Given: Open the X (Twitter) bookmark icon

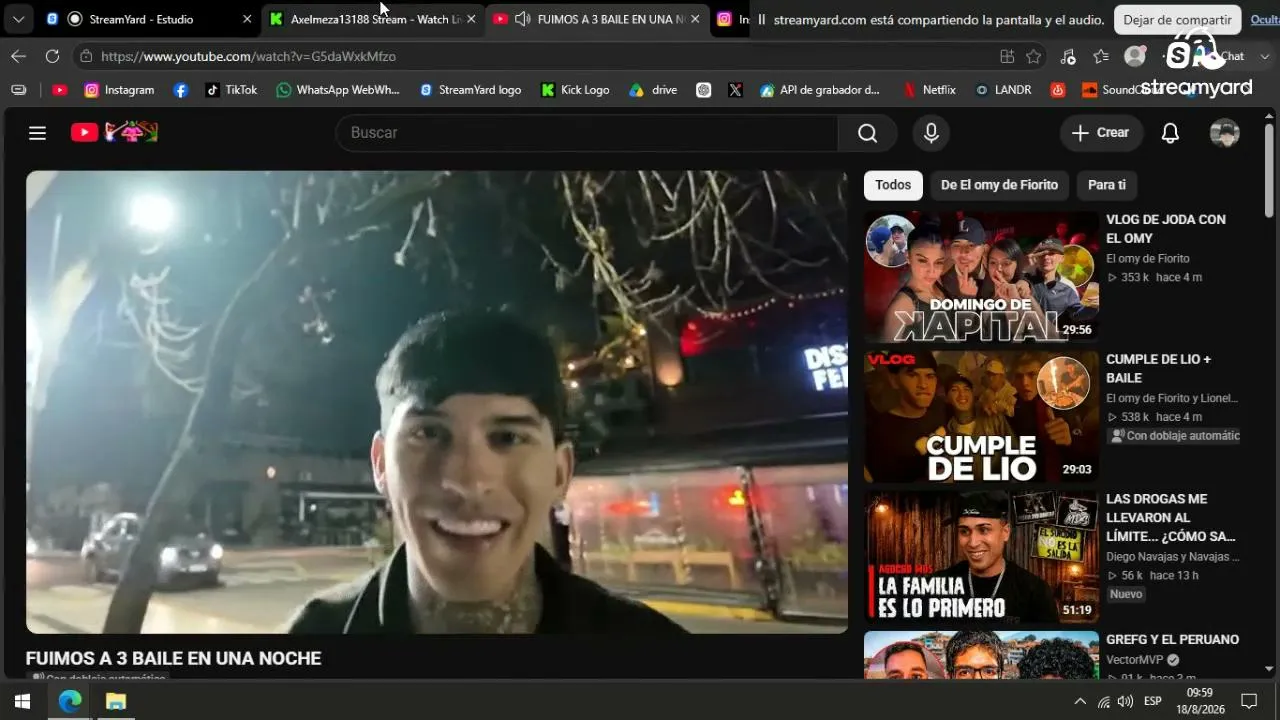Looking at the screenshot, I should (x=735, y=90).
